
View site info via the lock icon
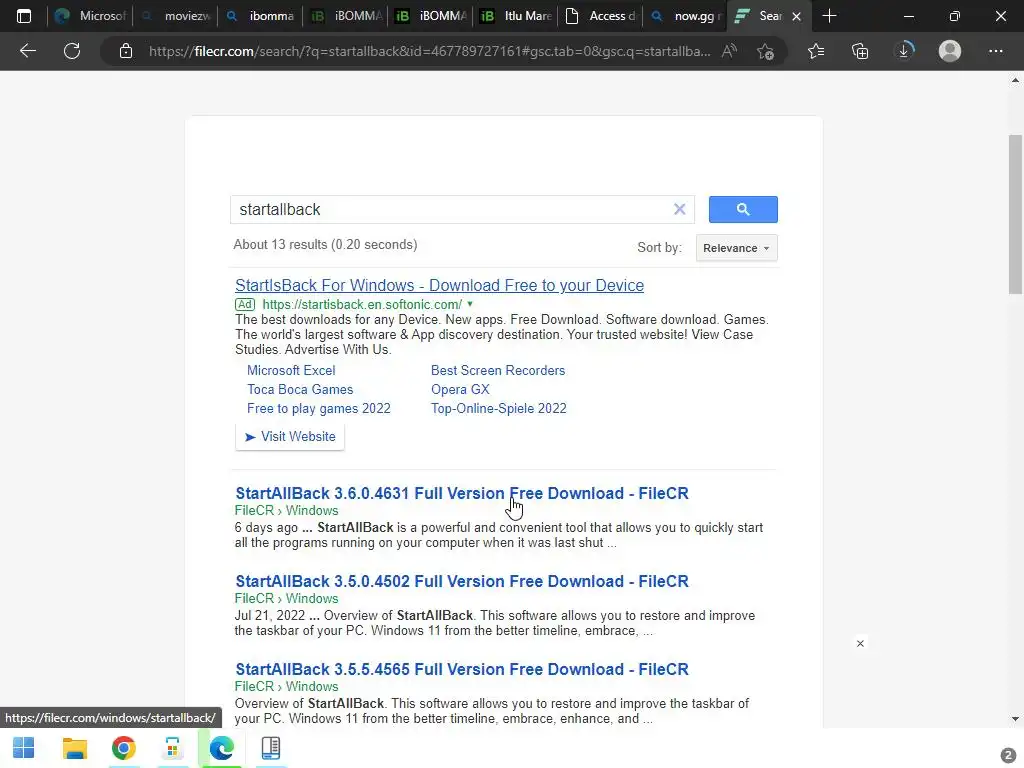point(126,51)
